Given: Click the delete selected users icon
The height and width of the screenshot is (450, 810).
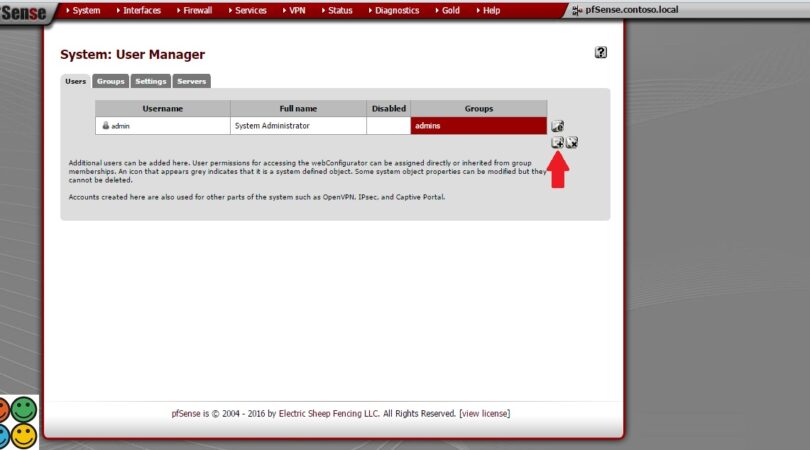Looking at the screenshot, I should coord(571,142).
